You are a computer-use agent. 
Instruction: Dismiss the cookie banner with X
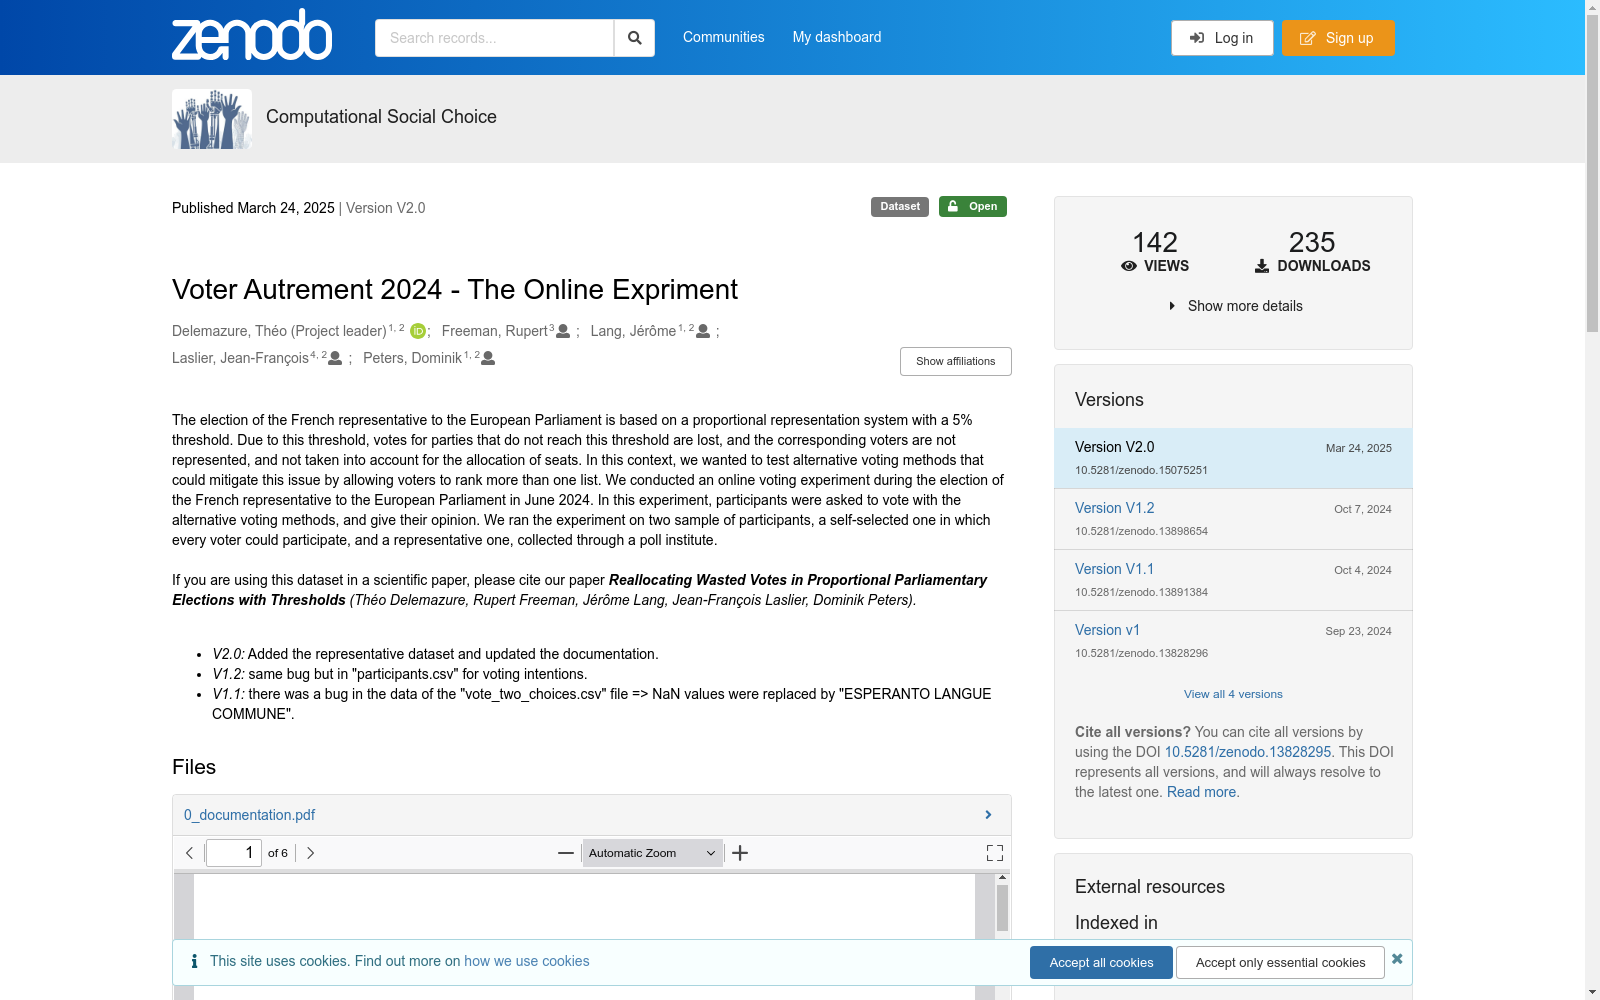click(x=1397, y=959)
